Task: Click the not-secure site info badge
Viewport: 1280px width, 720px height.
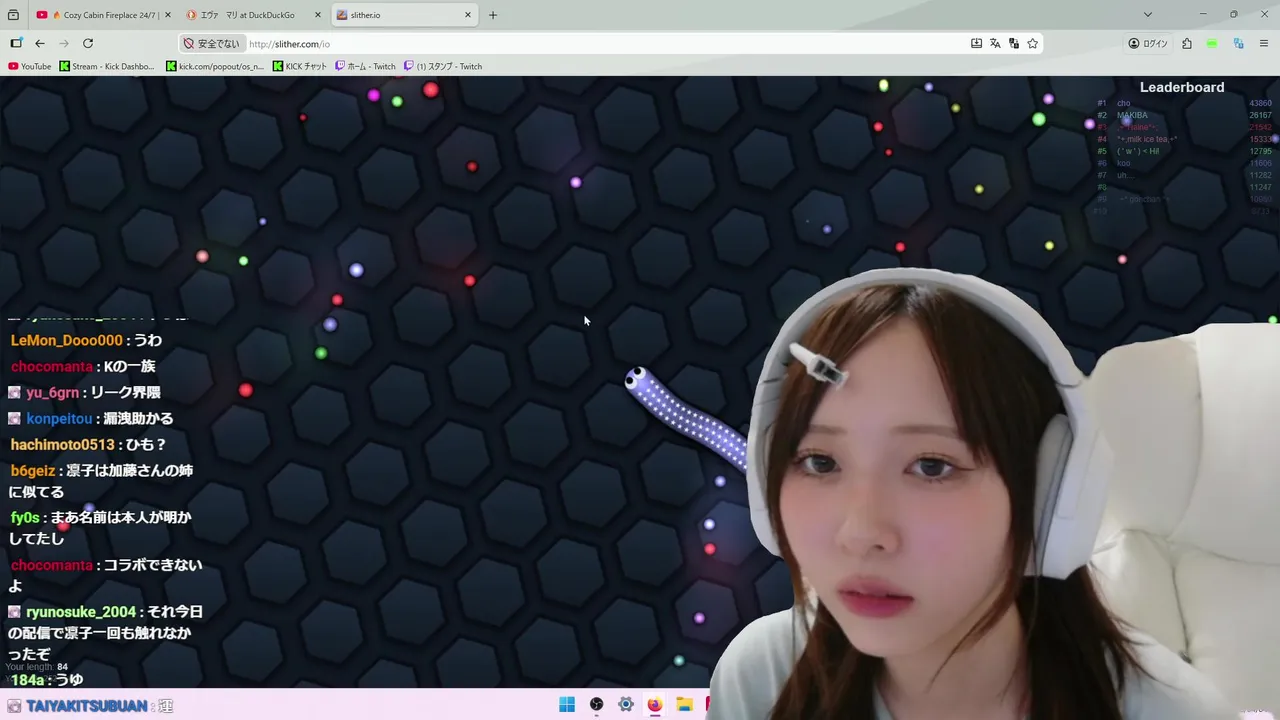Action: coord(211,44)
